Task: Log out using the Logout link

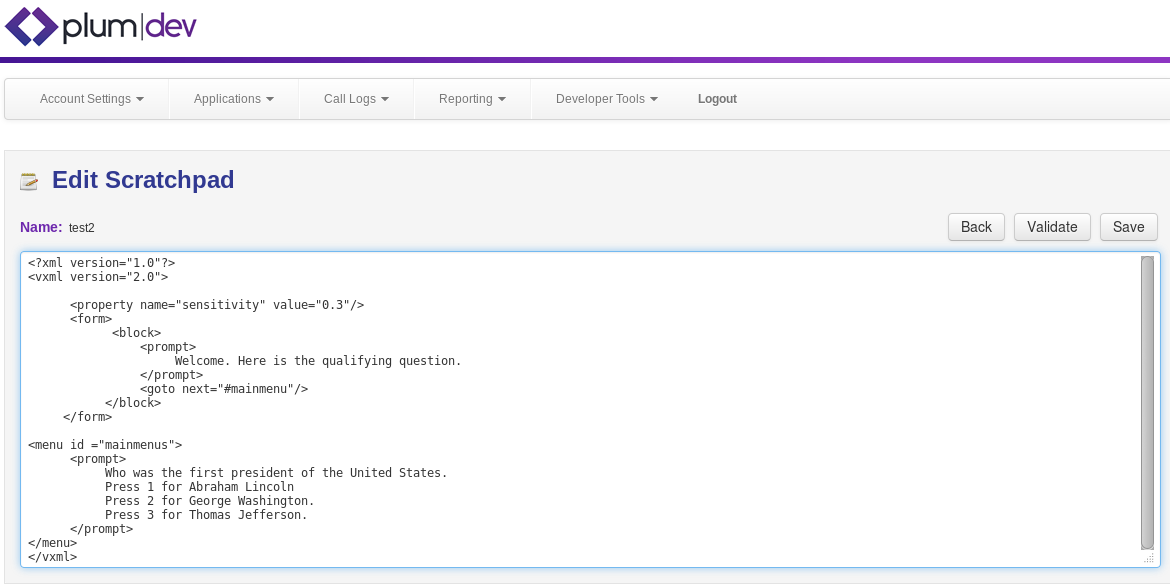Action: (717, 99)
